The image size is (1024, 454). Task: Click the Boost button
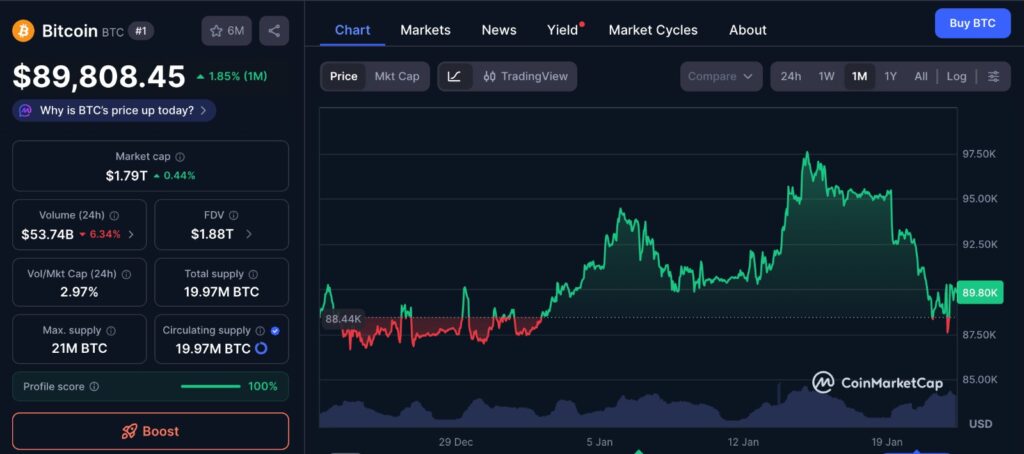[150, 431]
